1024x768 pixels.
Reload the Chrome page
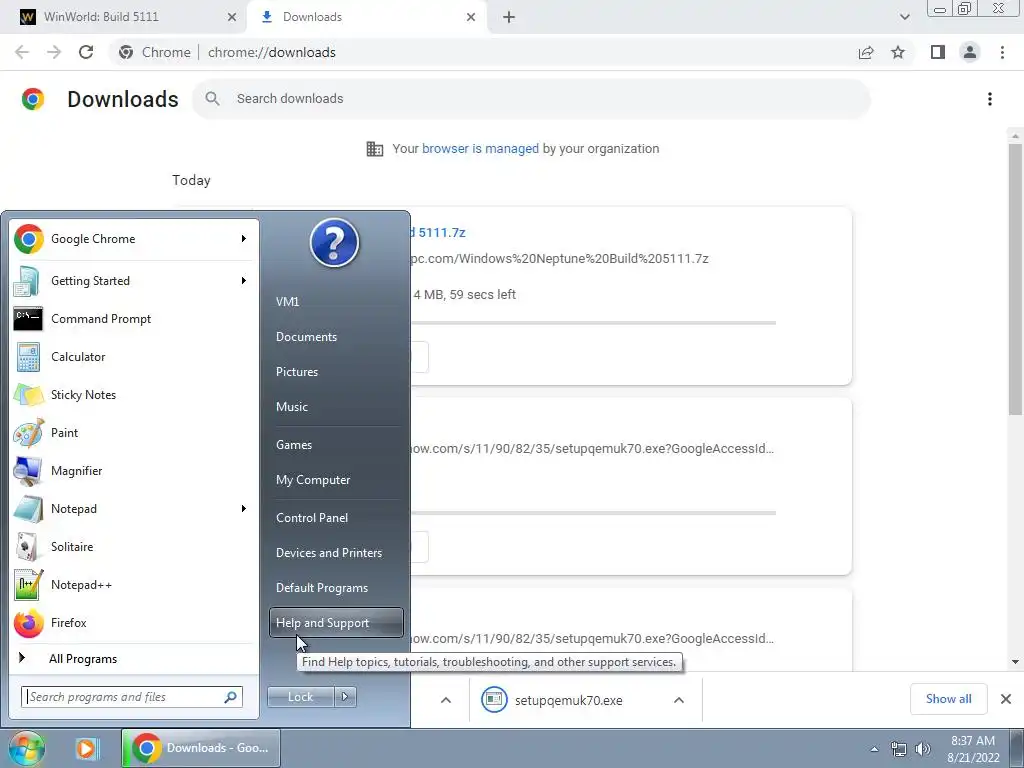(x=86, y=52)
